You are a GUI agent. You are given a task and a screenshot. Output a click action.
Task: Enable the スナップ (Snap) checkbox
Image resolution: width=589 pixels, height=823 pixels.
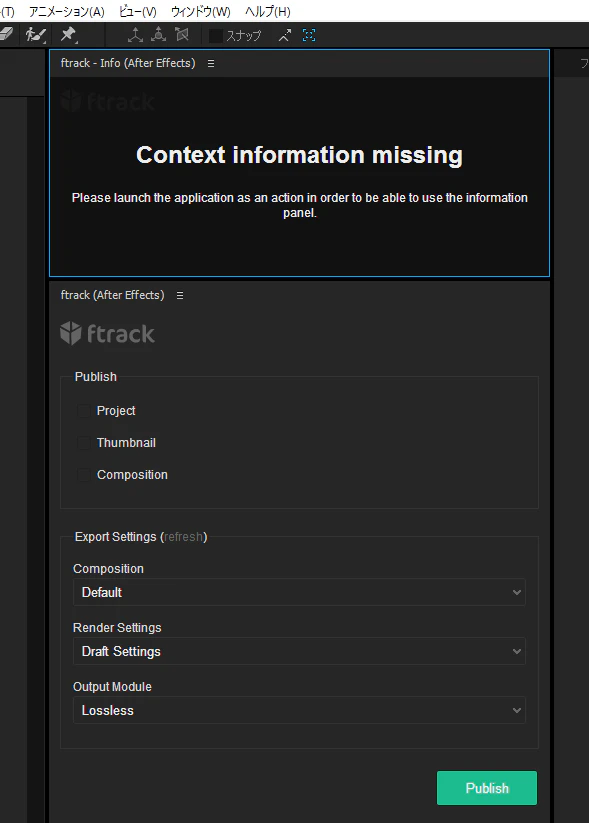(216, 36)
